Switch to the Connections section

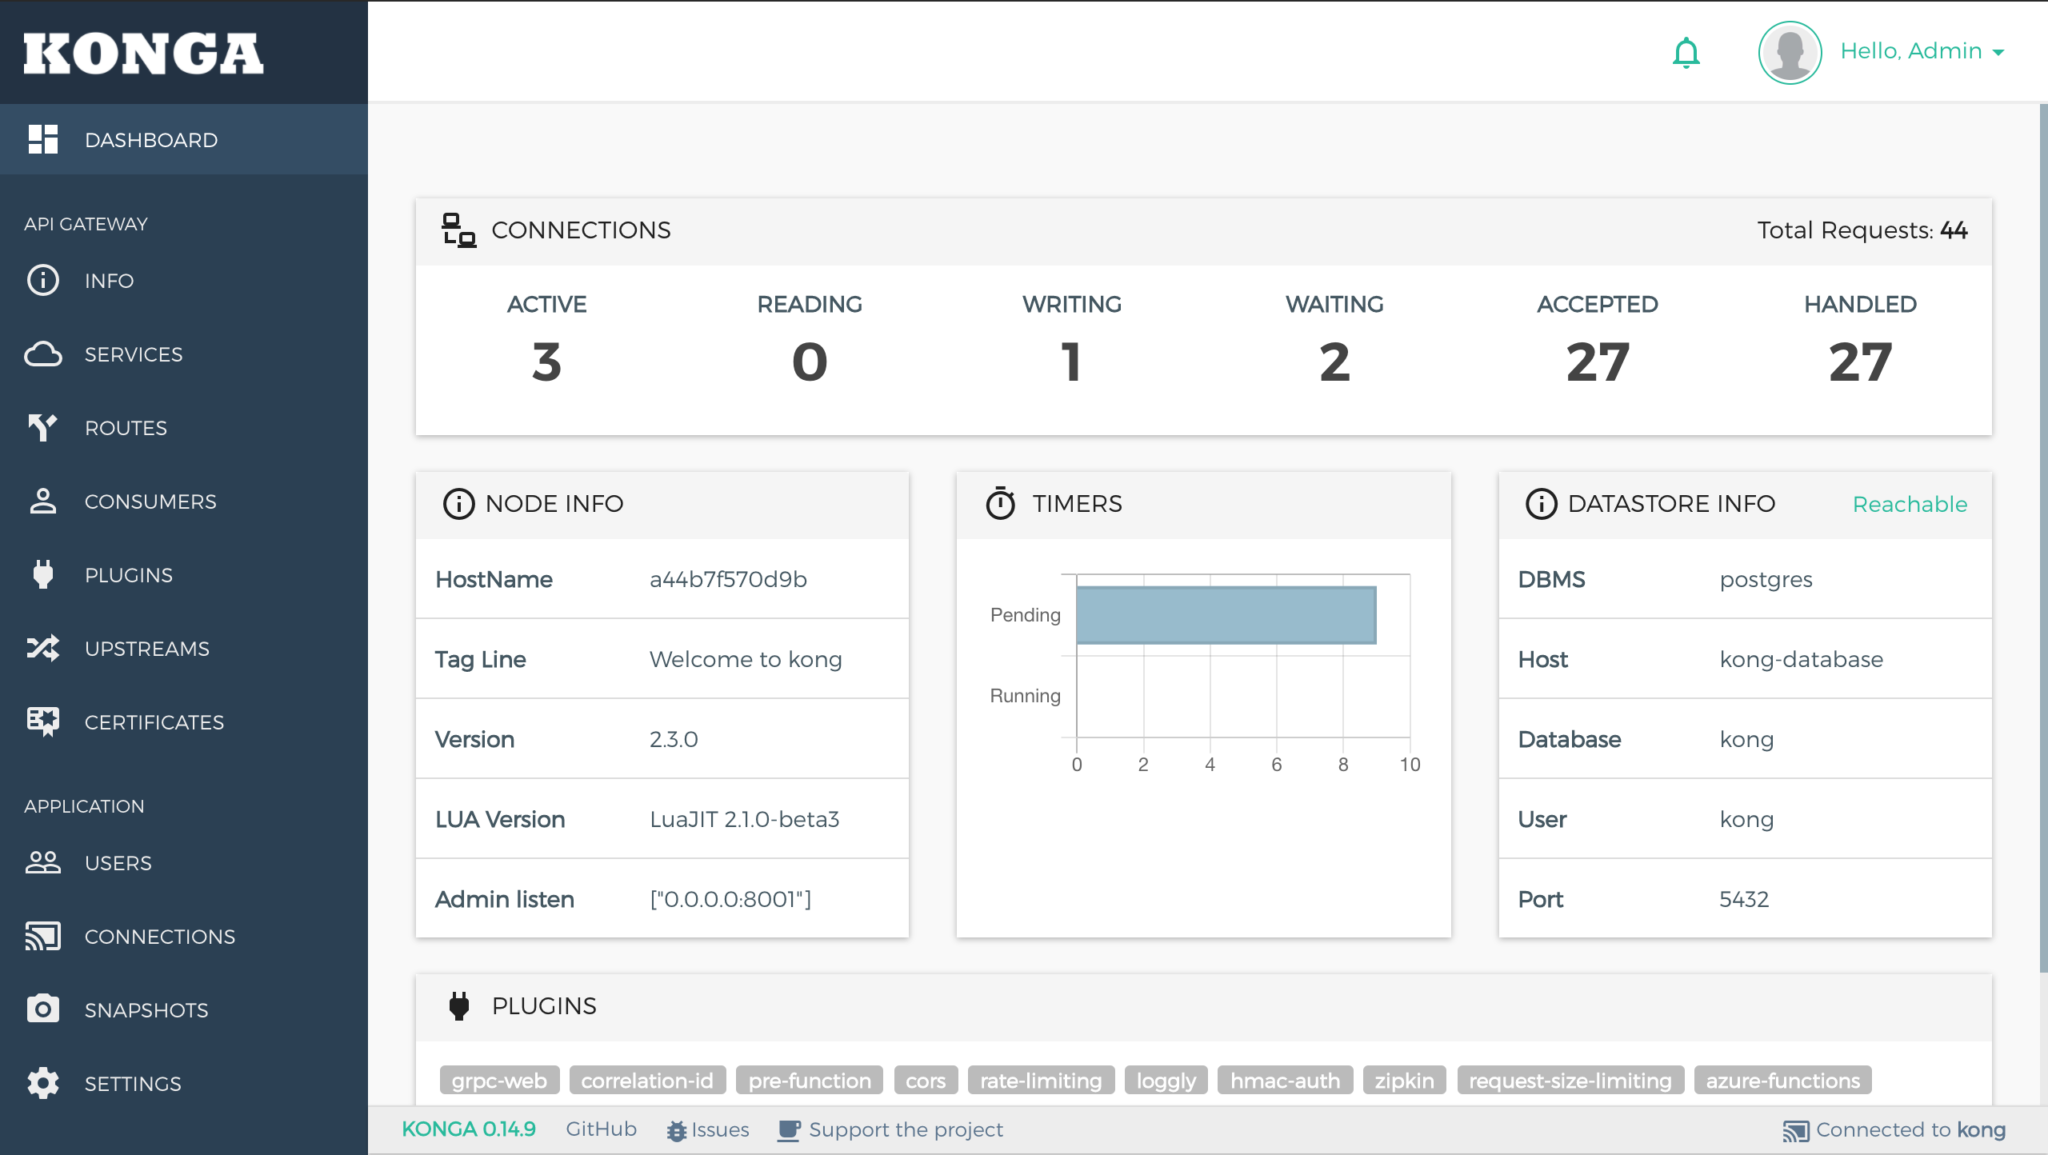[159, 936]
